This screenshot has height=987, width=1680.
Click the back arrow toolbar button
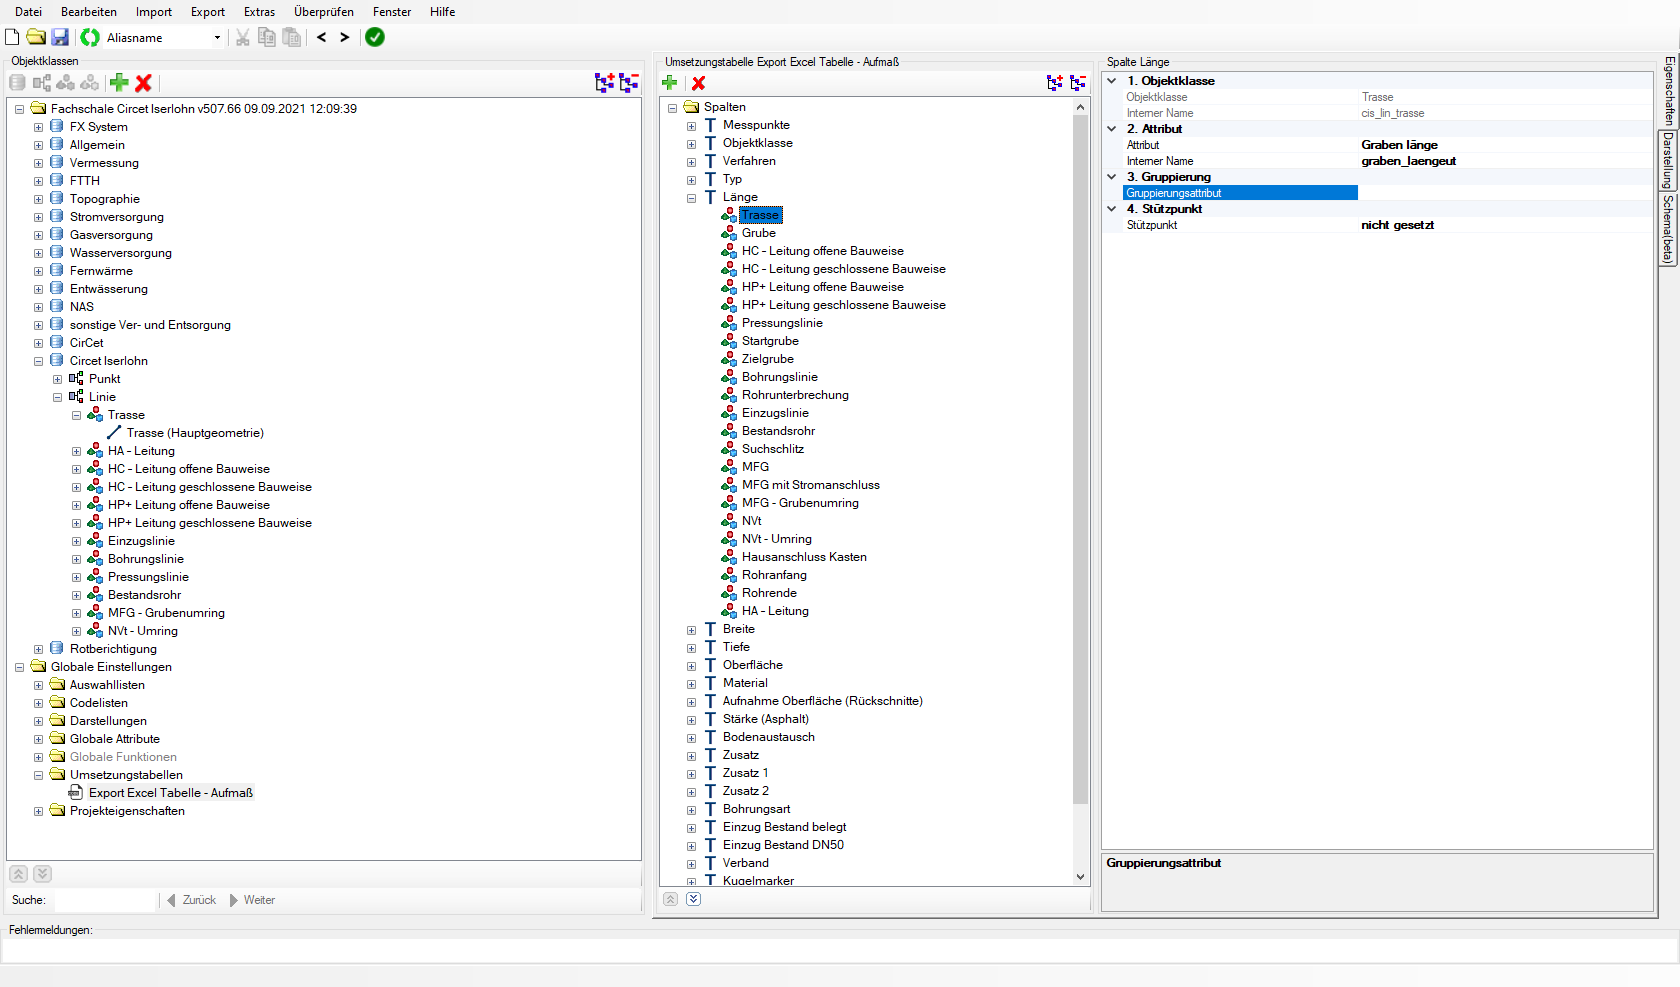322,37
